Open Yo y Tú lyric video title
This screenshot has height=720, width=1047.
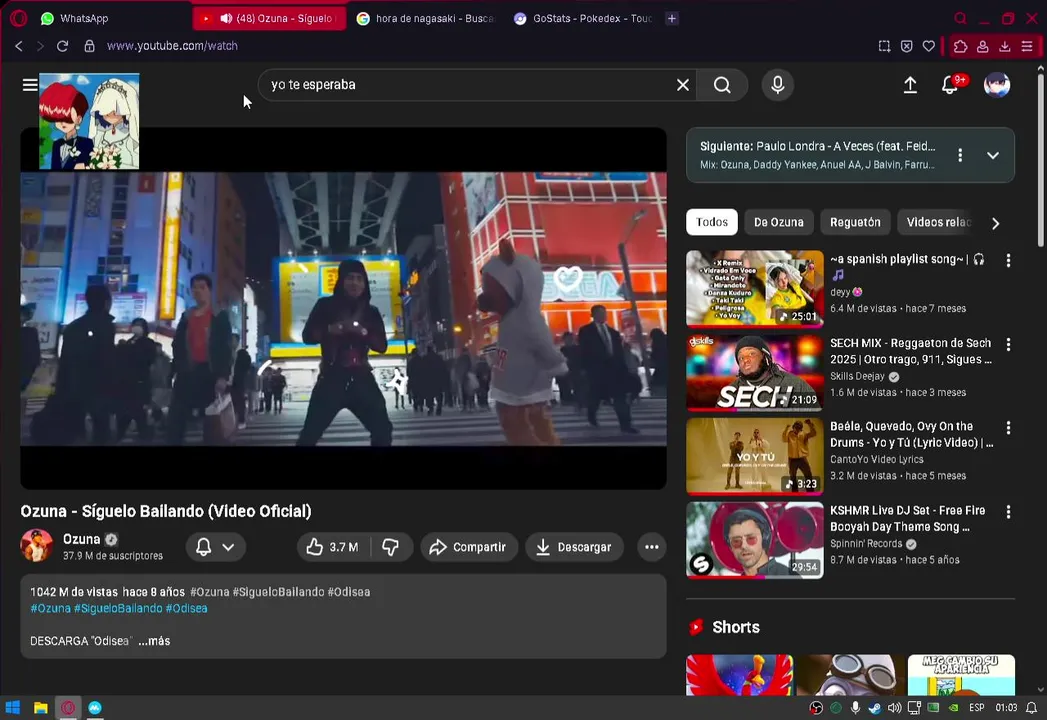[911, 434]
